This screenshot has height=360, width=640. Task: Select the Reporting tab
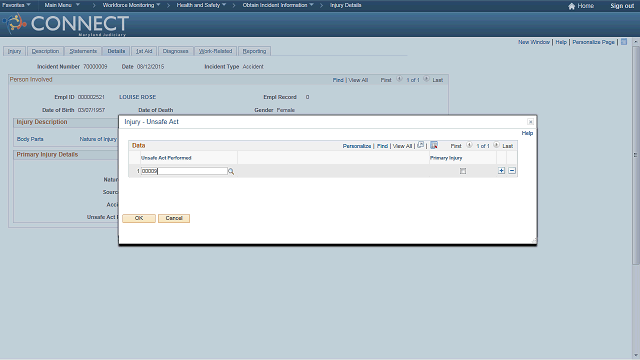pyautogui.click(x=254, y=51)
